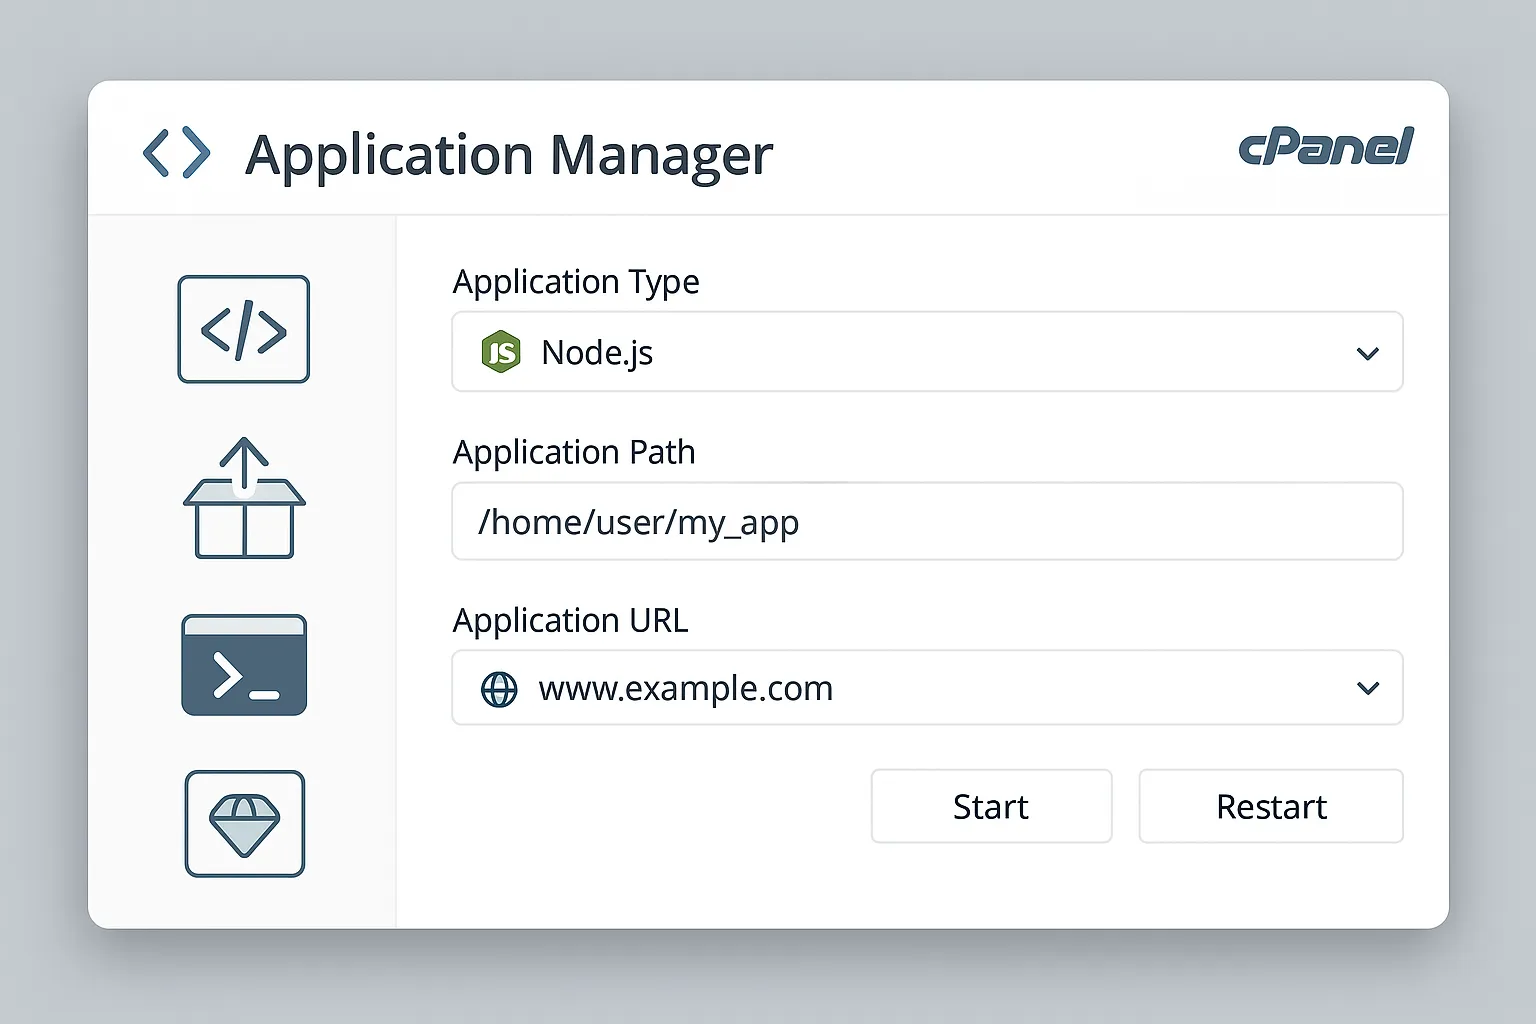Click the Application Manager title text
1536x1024 pixels.
pyautogui.click(x=509, y=155)
